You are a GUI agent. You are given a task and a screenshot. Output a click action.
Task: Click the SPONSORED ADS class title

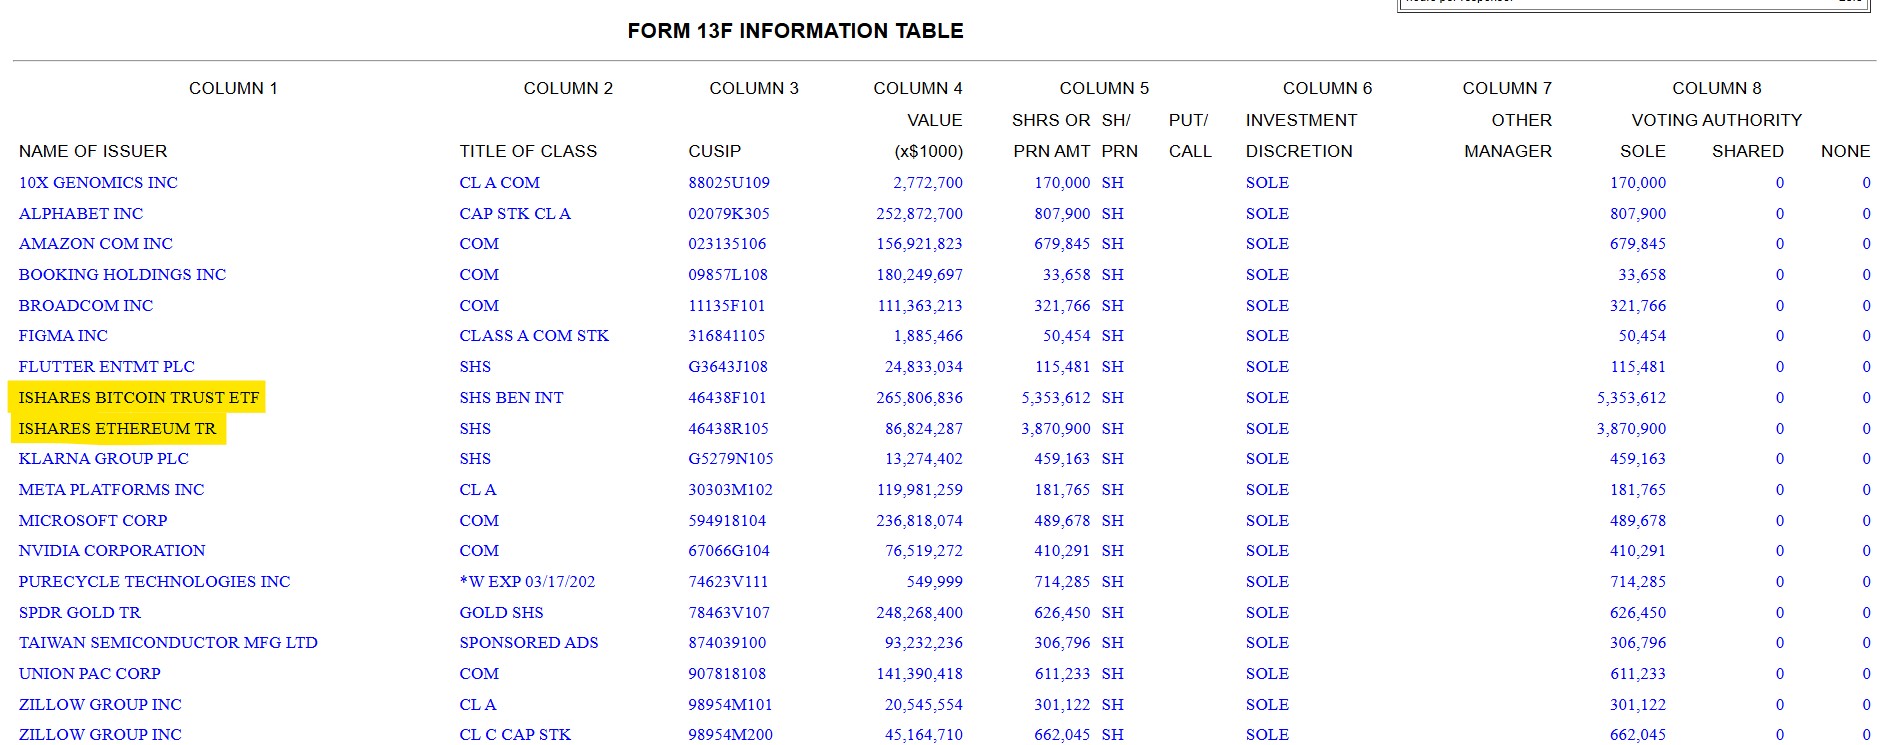pos(529,643)
